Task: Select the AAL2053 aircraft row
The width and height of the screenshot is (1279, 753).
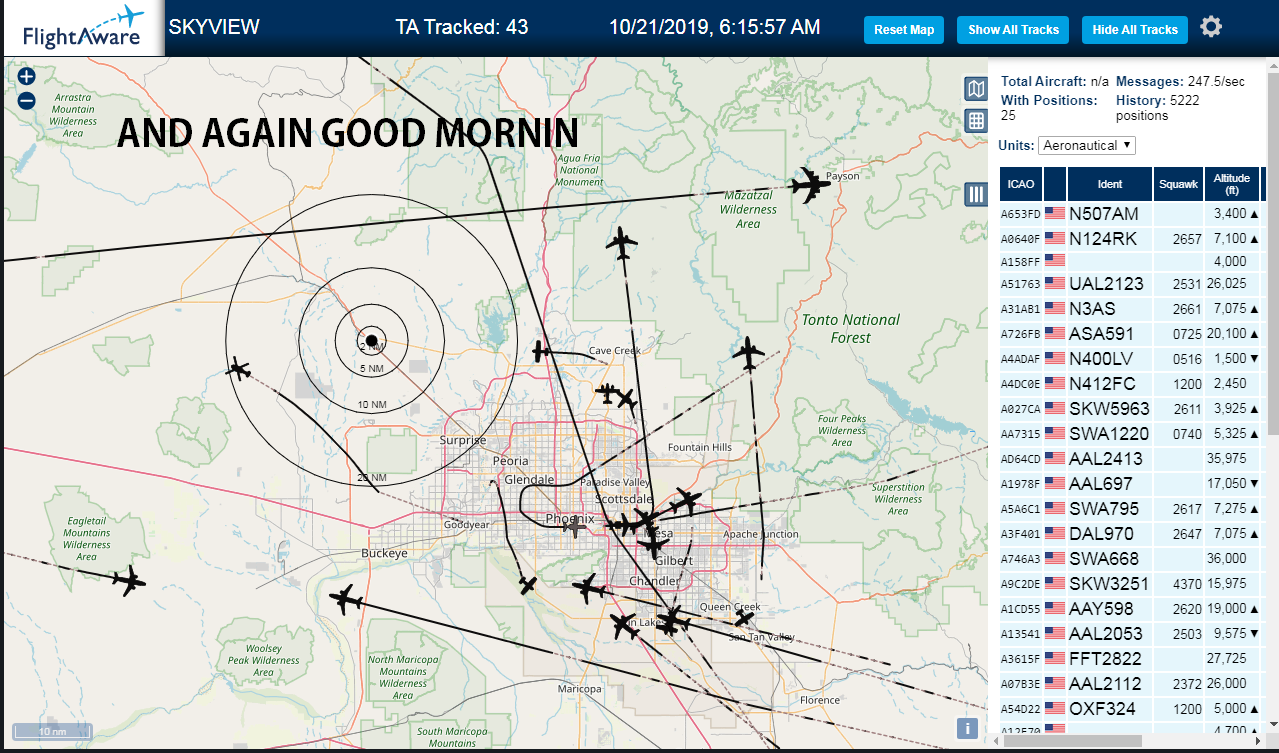Action: 1131,633
